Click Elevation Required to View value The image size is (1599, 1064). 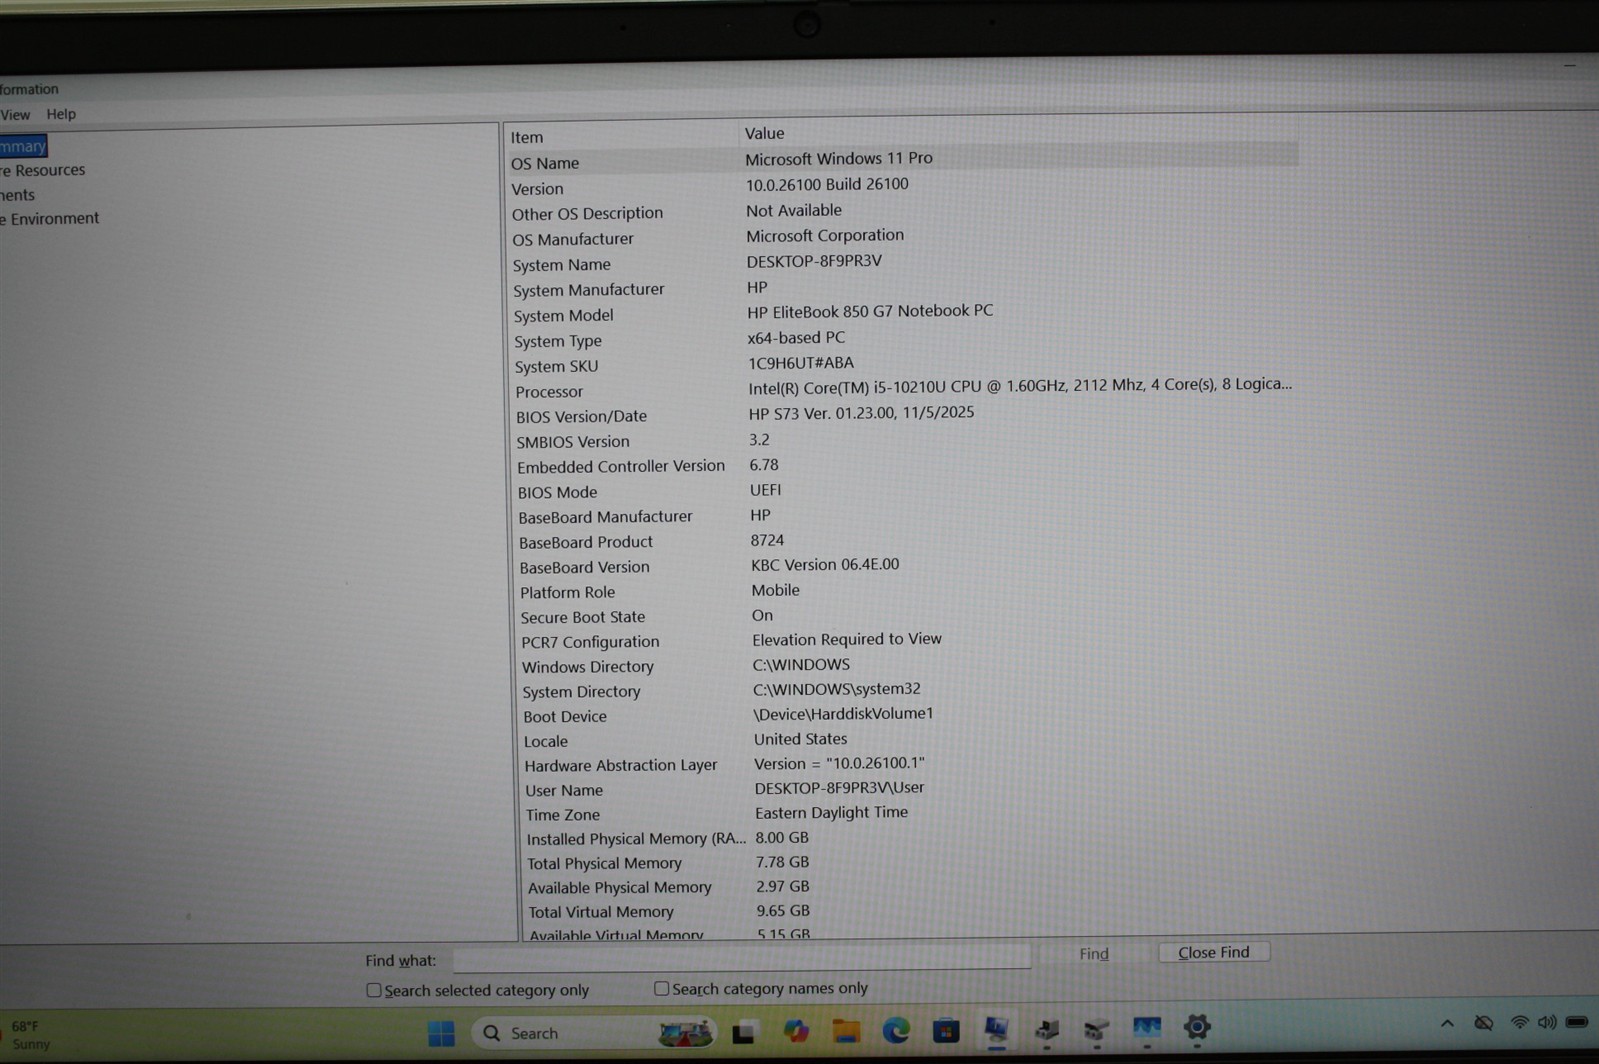(847, 639)
